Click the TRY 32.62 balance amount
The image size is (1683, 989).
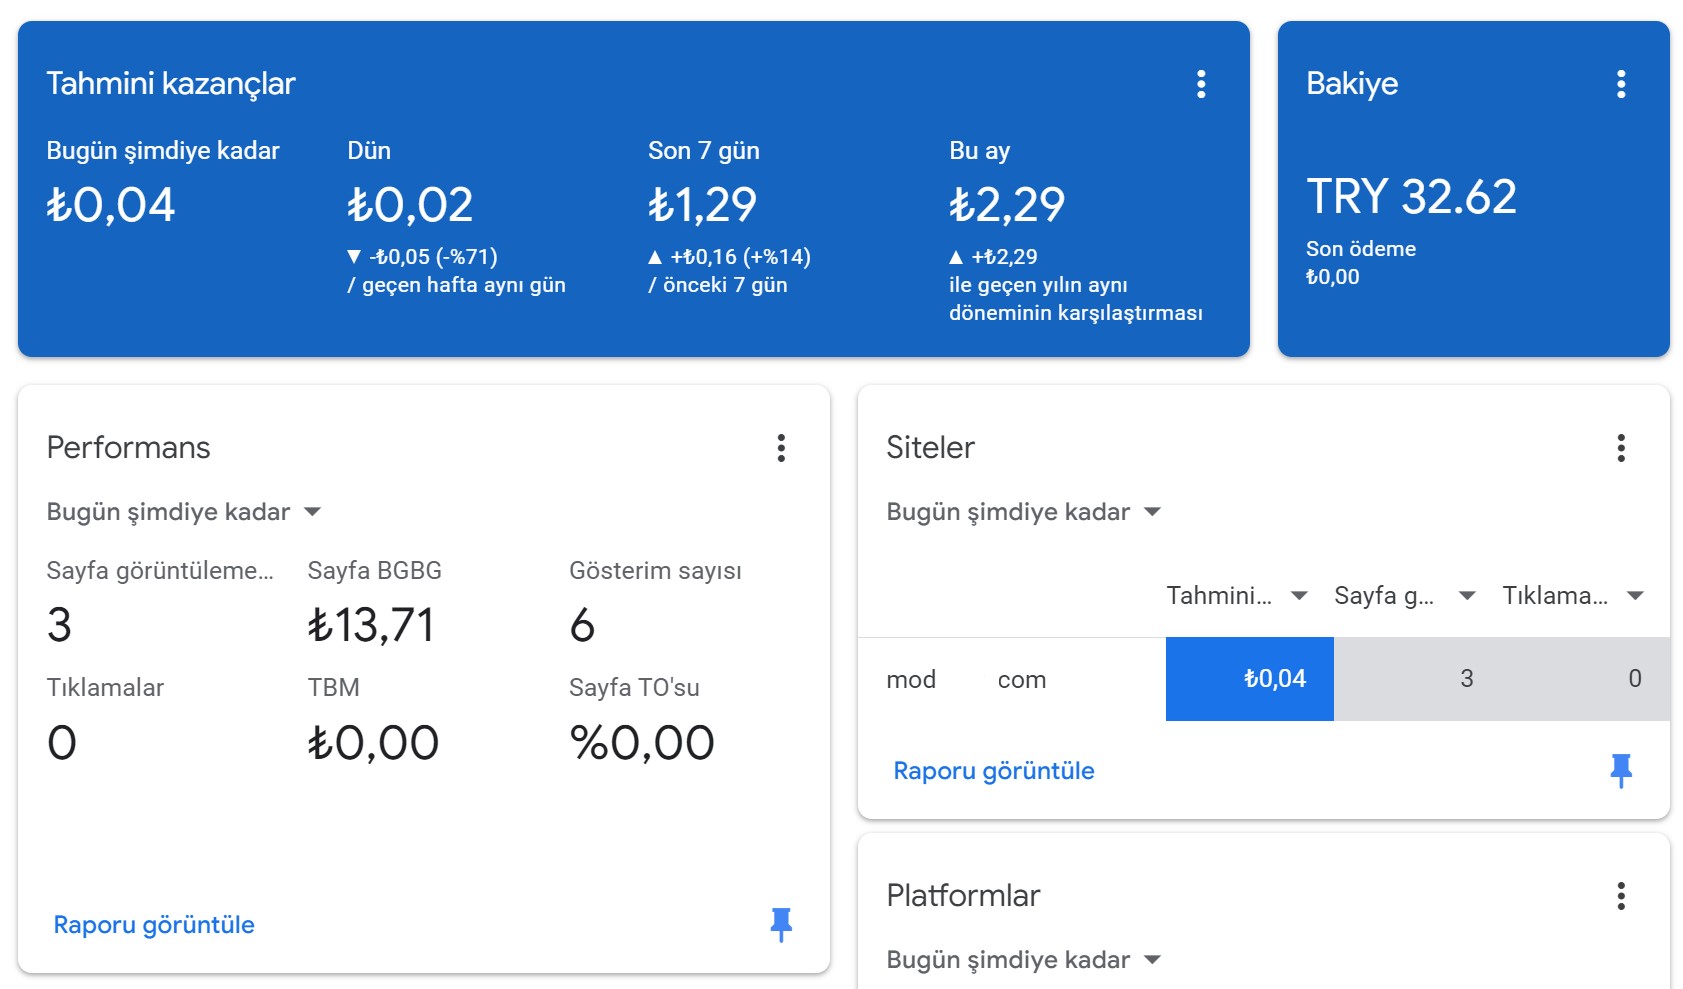coord(1412,197)
